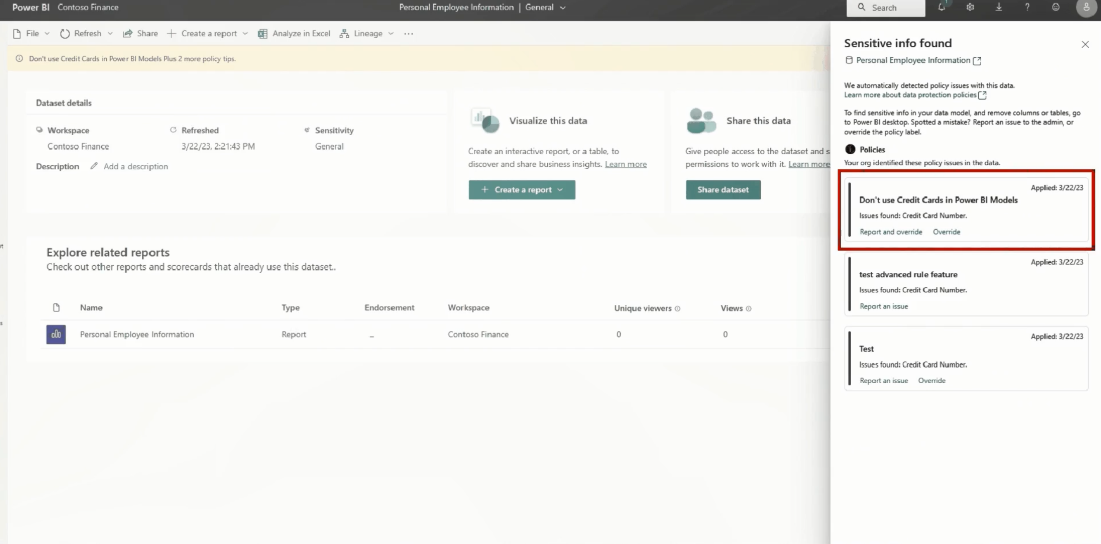Click Learn more about data protection policies

click(x=910, y=95)
